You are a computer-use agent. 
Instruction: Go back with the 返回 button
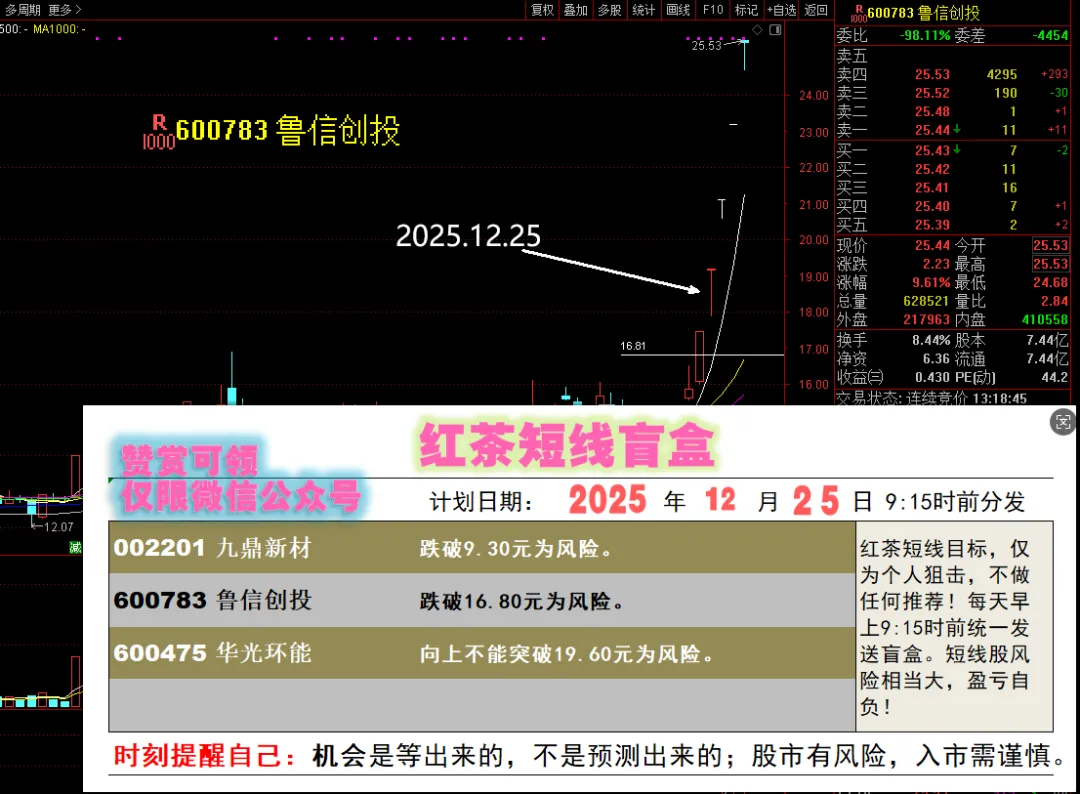[816, 10]
